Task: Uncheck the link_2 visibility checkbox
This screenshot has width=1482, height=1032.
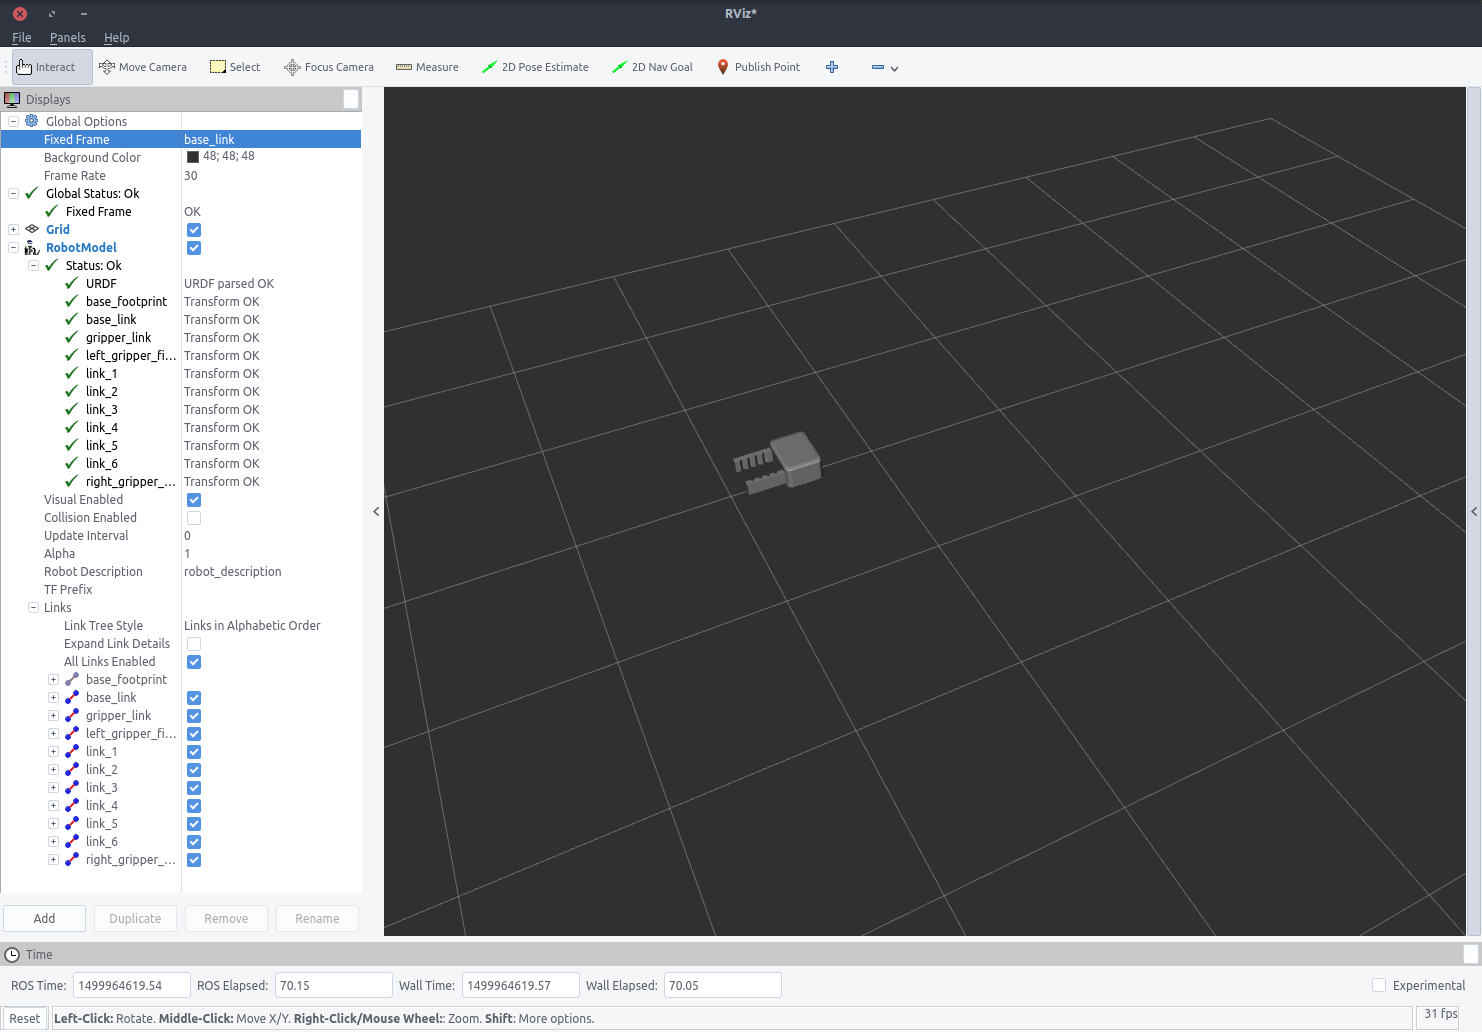Action: (x=194, y=770)
